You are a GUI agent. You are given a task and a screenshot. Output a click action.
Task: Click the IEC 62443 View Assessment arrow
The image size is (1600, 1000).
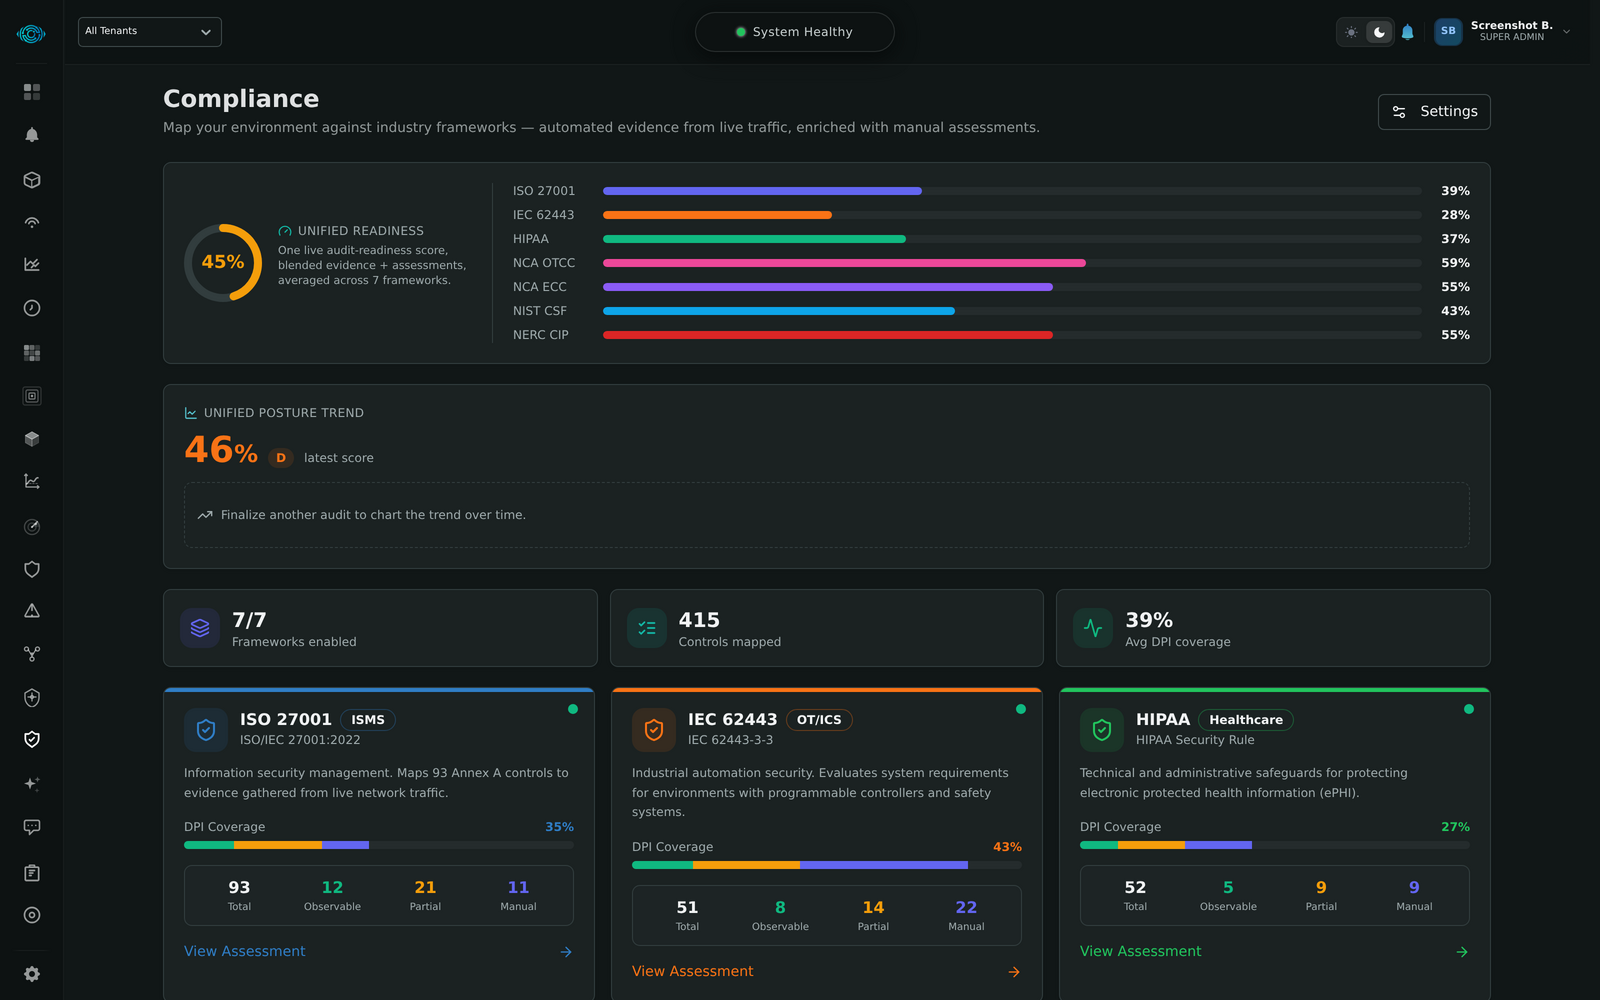tap(1014, 972)
